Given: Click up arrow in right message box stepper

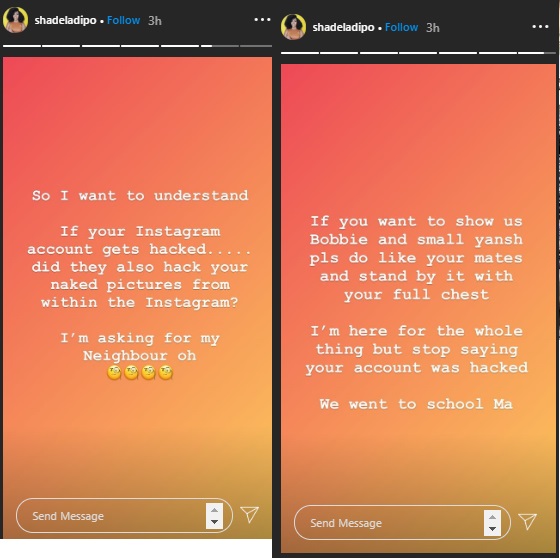Looking at the screenshot, I should coord(492,517).
